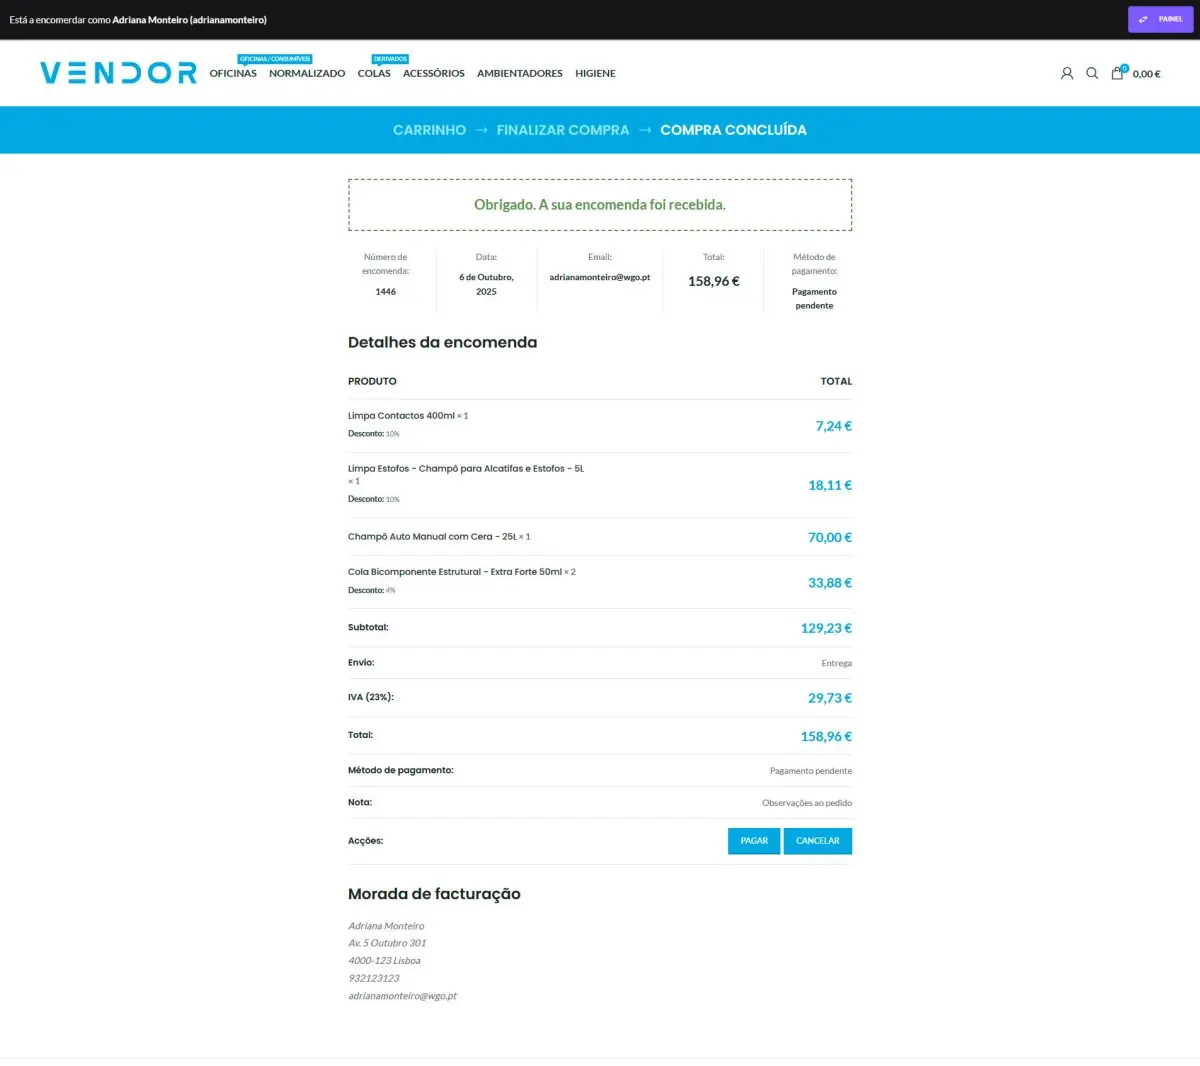This screenshot has width=1200, height=1066.
Task: Open the COLAS category menu
Action: [x=373, y=73]
